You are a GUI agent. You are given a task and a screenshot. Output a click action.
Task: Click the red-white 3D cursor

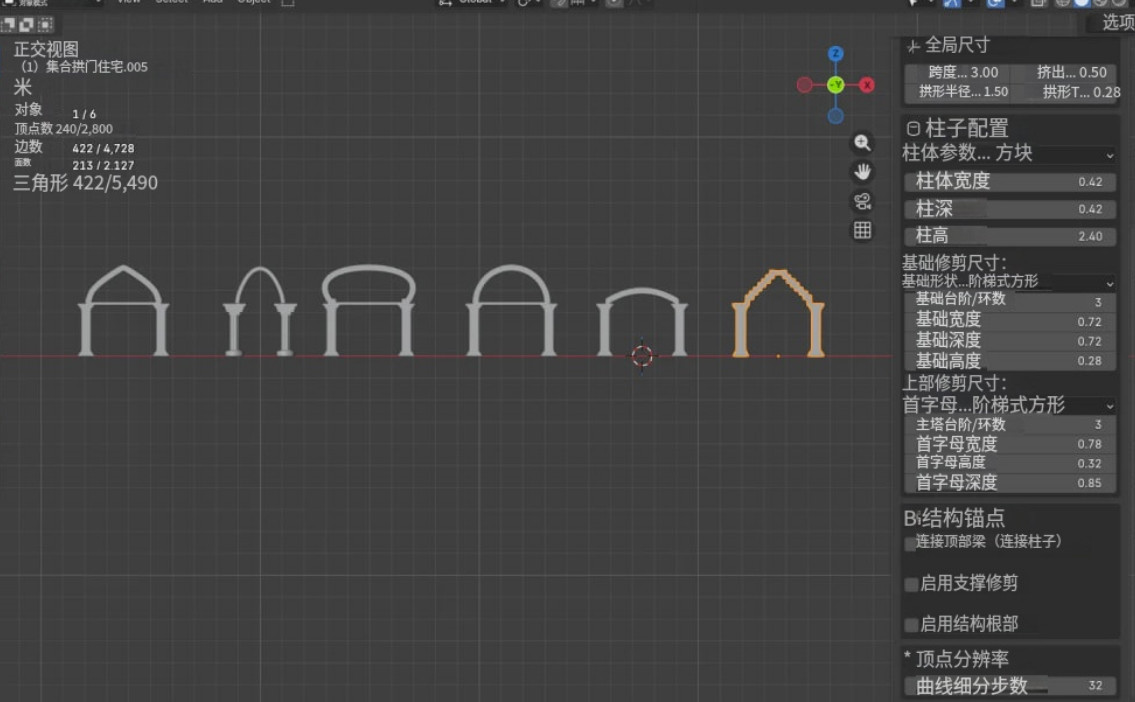(x=642, y=356)
